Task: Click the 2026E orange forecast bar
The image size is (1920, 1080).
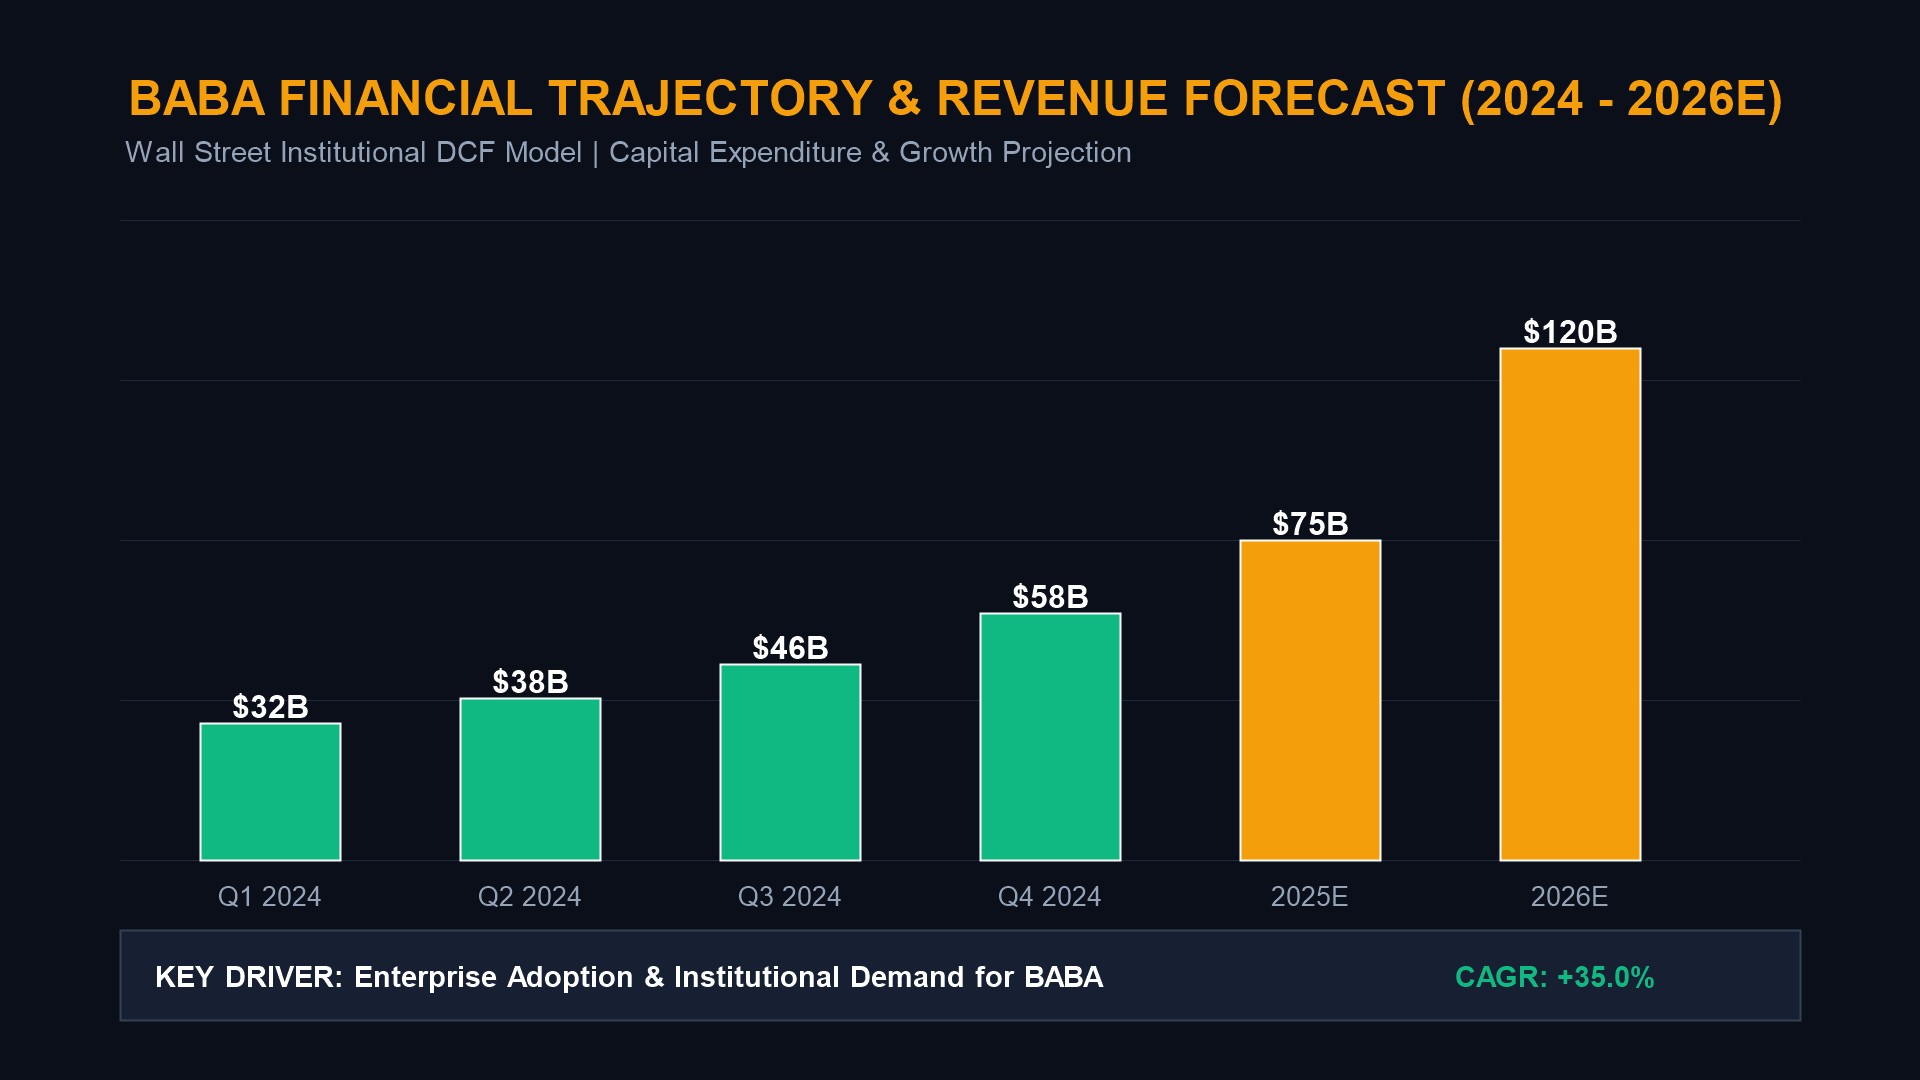Action: [x=1570, y=604]
